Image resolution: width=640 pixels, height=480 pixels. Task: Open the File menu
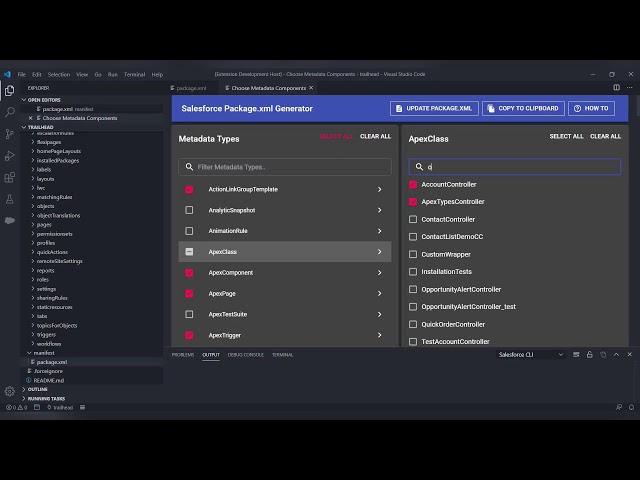click(22, 74)
